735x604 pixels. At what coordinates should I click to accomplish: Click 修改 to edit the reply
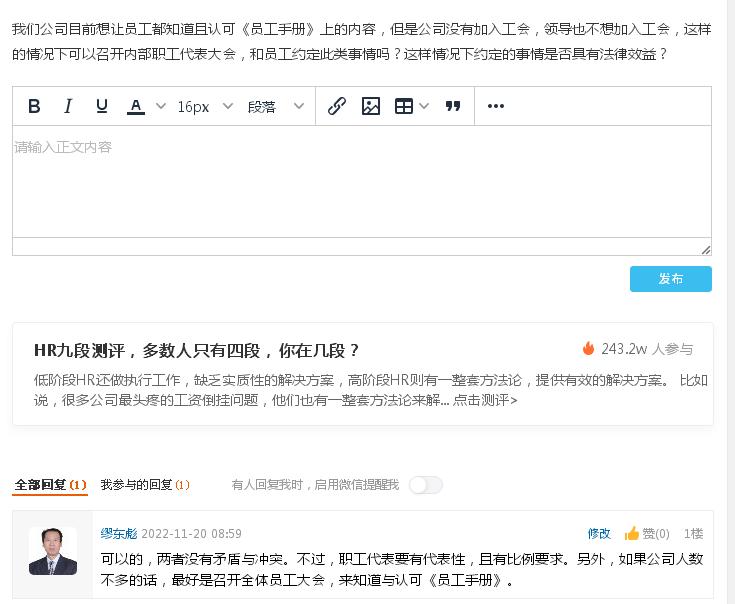point(599,534)
